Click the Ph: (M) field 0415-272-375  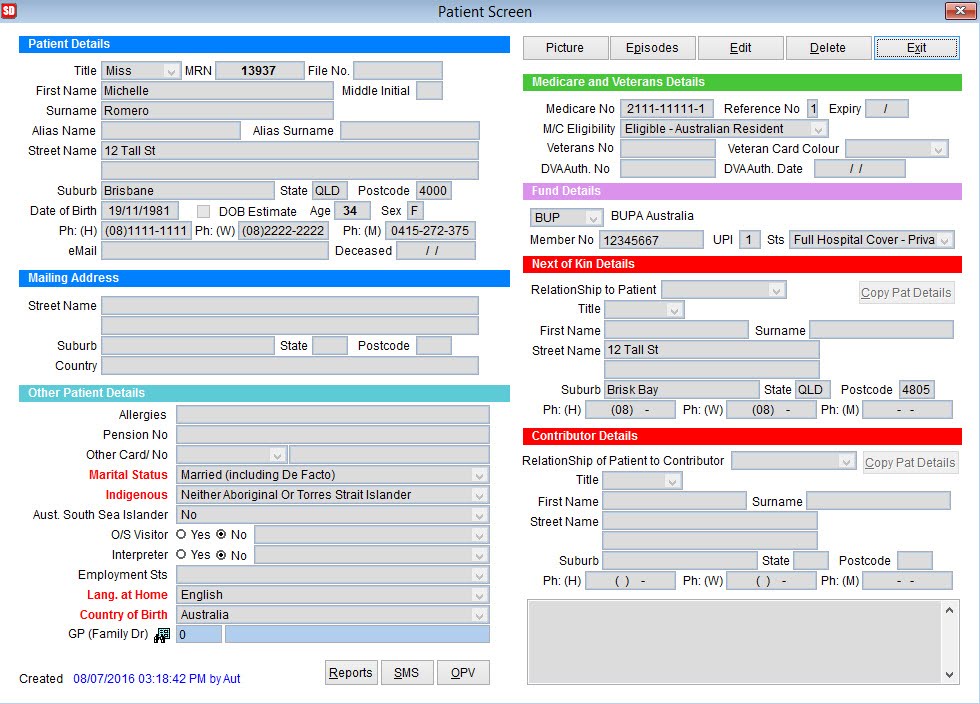tap(430, 231)
